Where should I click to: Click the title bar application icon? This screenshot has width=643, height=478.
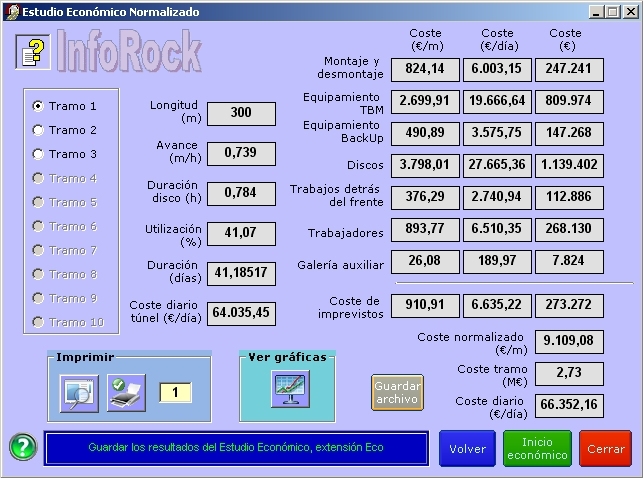(x=11, y=12)
